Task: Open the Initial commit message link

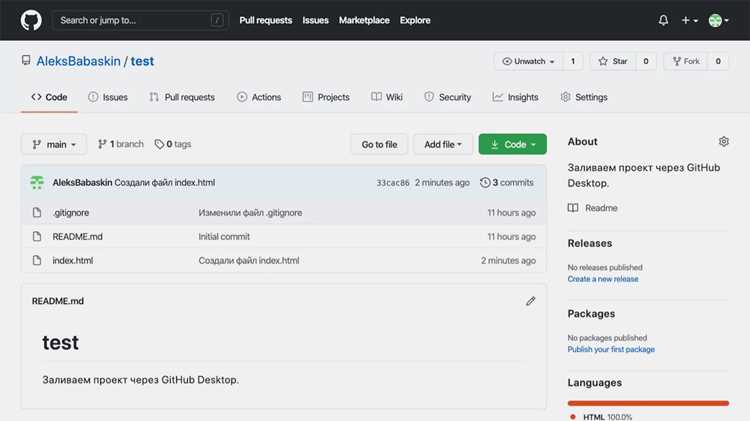Action: click(x=224, y=236)
